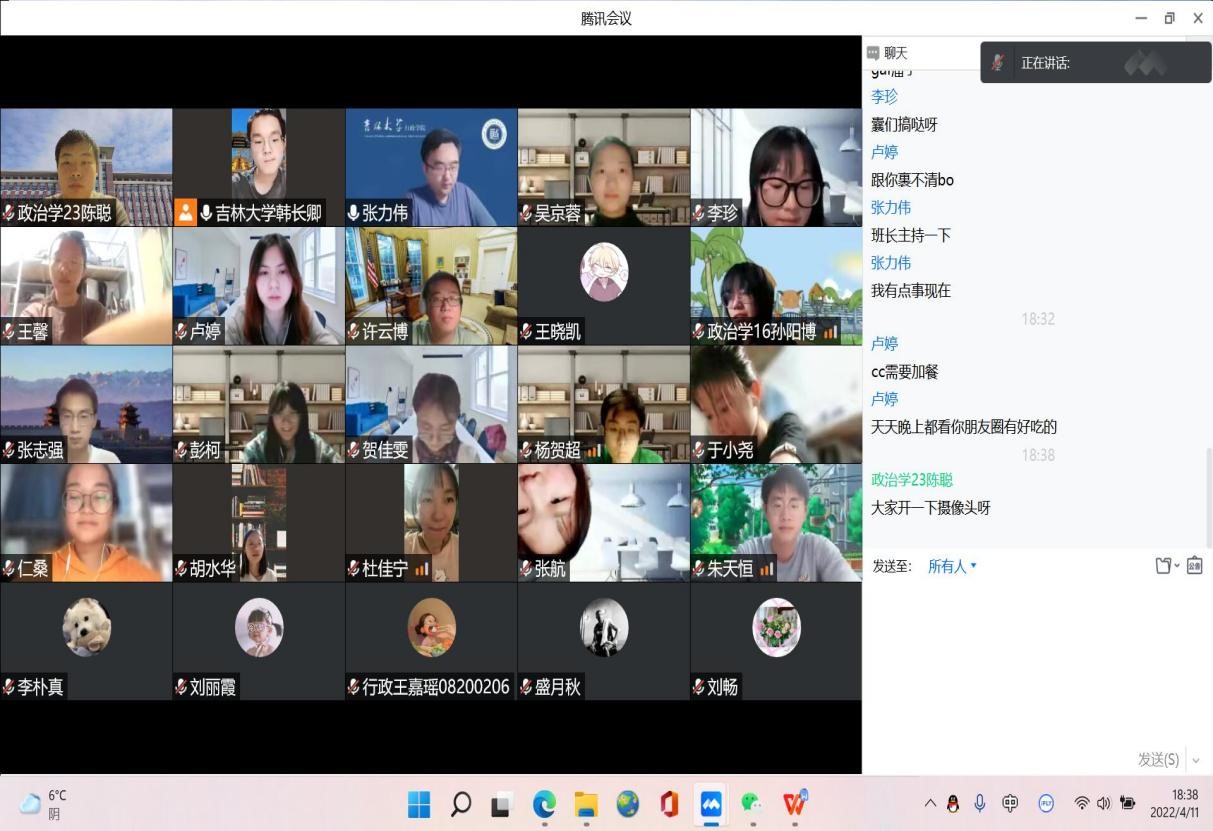Click the mic icon on 张力伟's video tile

pyautogui.click(x=353, y=213)
